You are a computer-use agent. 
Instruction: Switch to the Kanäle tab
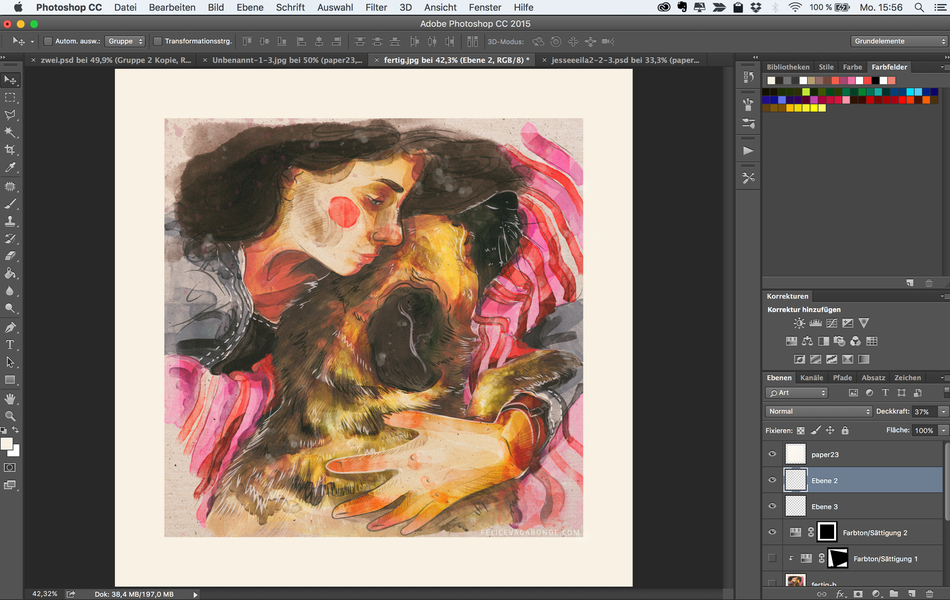pos(811,378)
